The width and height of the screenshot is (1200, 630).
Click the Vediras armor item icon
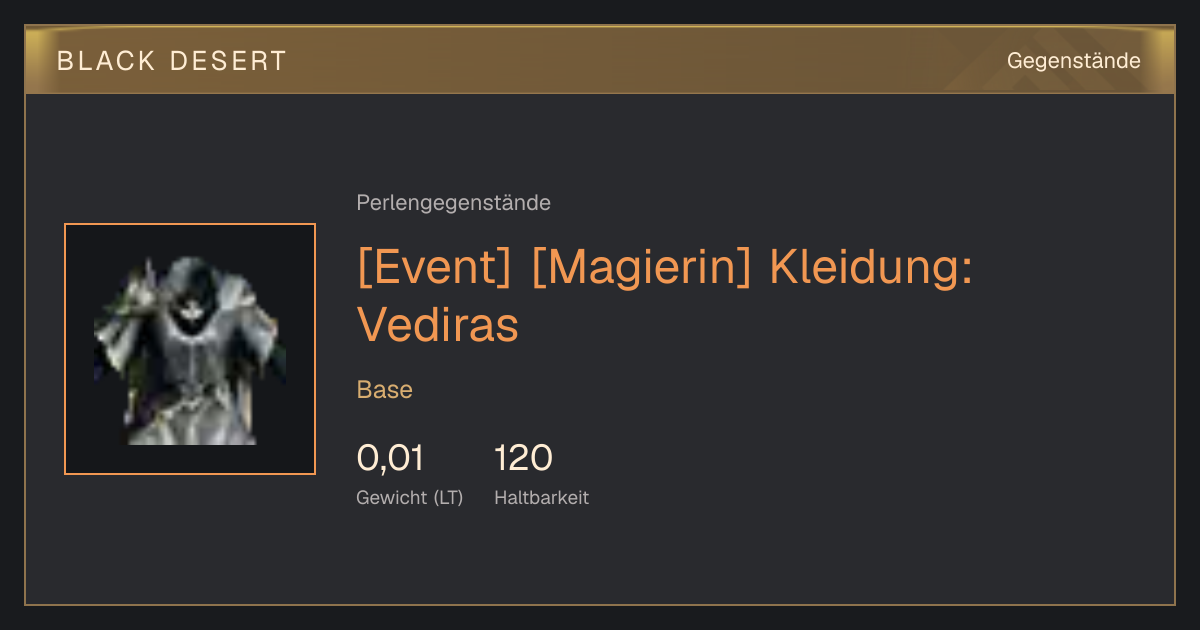pyautogui.click(x=190, y=349)
